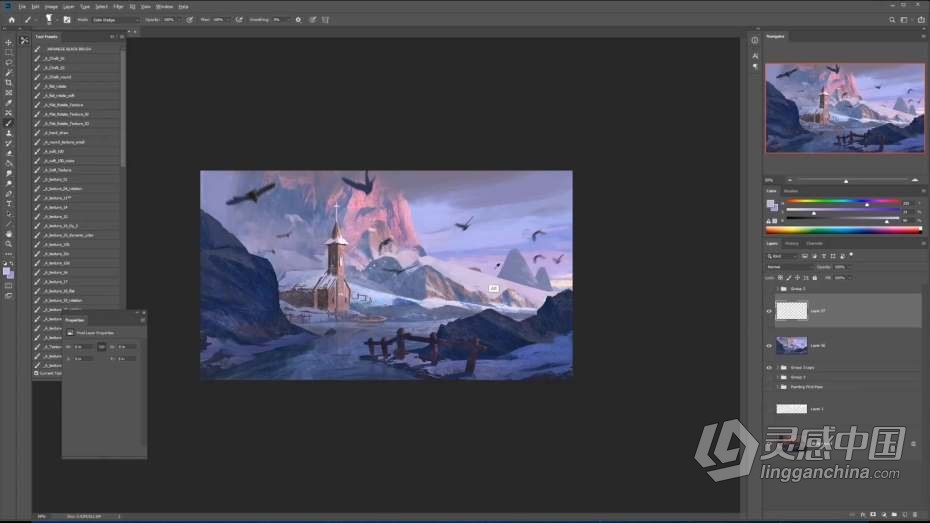Viewport: 930px width, 523px height.
Task: Open brush settings panel icon in options bar
Action: coord(67,20)
